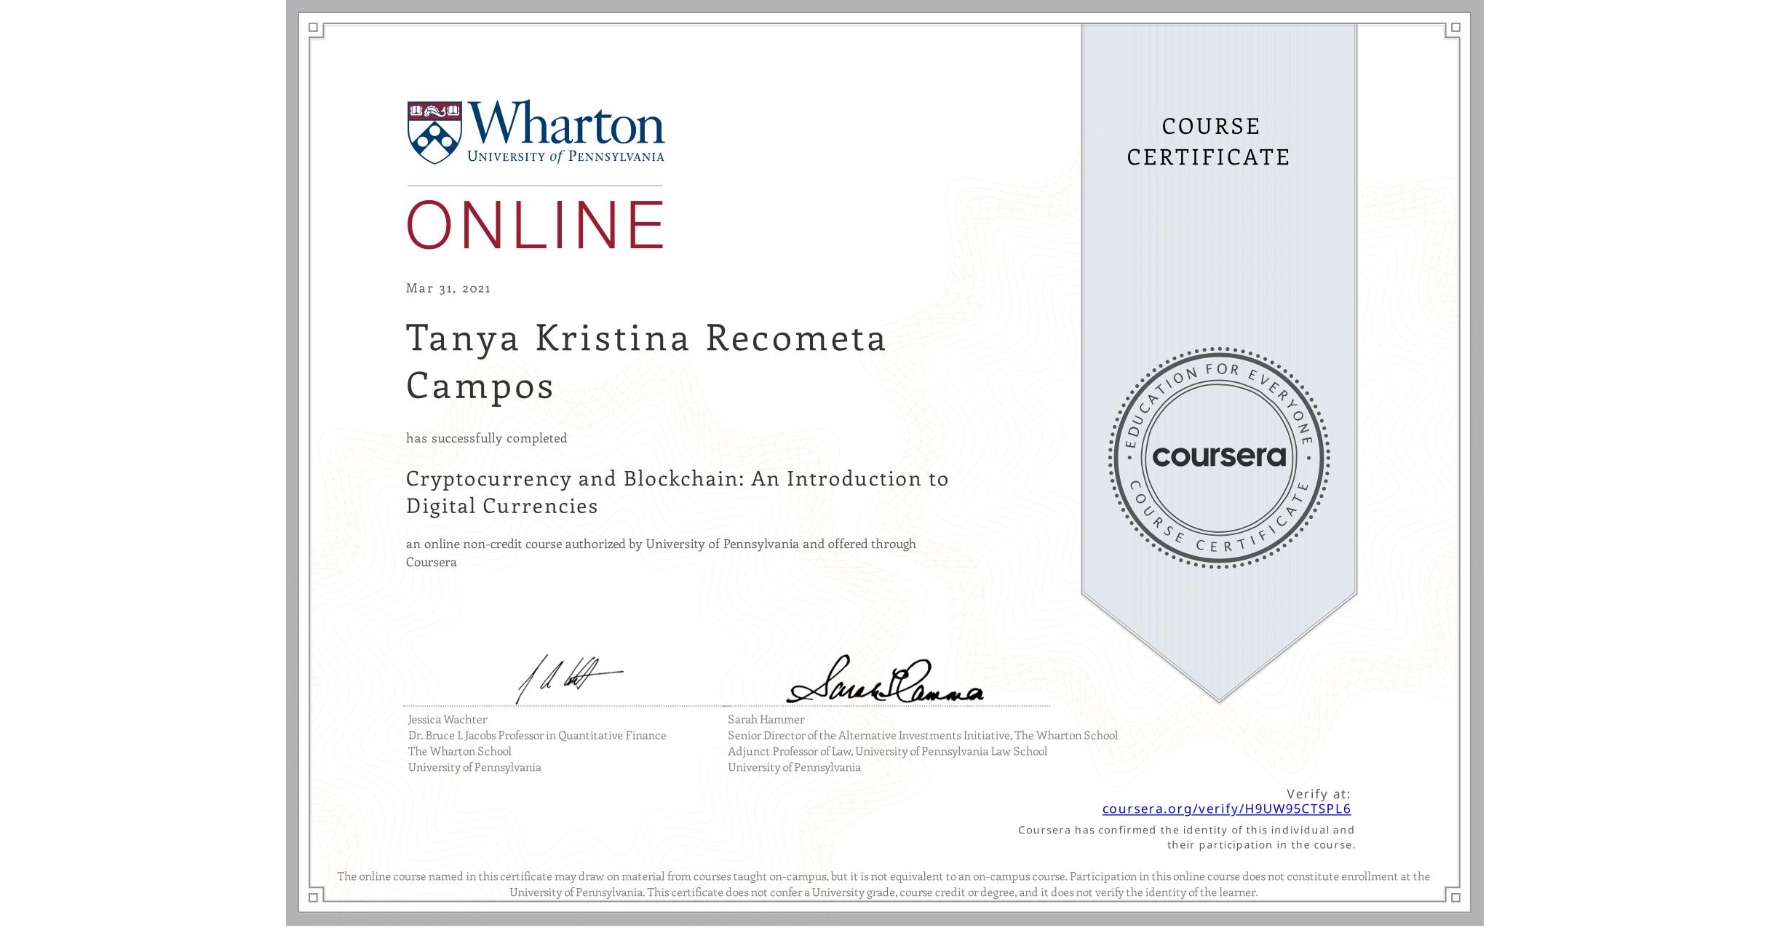This screenshot has width=1772, height=928.
Task: Click the ONLINE red wordmark
Action: [535, 224]
